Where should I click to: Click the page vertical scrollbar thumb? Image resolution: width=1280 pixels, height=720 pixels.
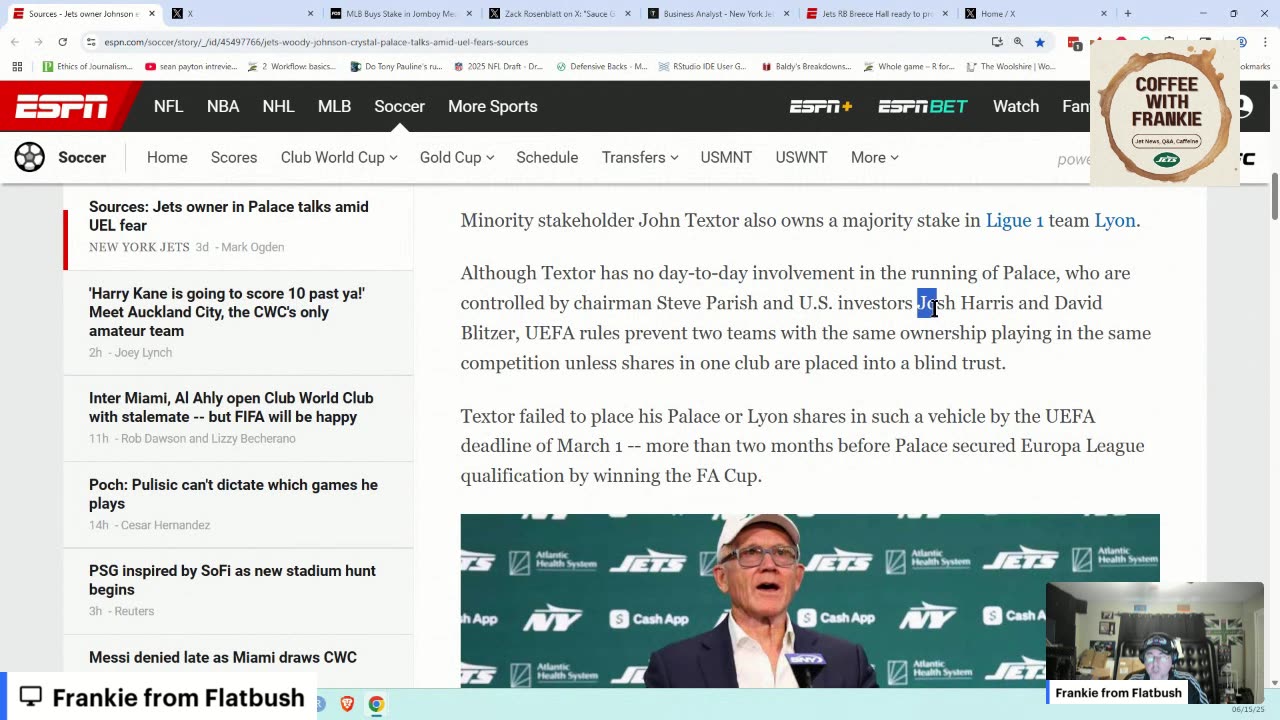tap(1274, 198)
